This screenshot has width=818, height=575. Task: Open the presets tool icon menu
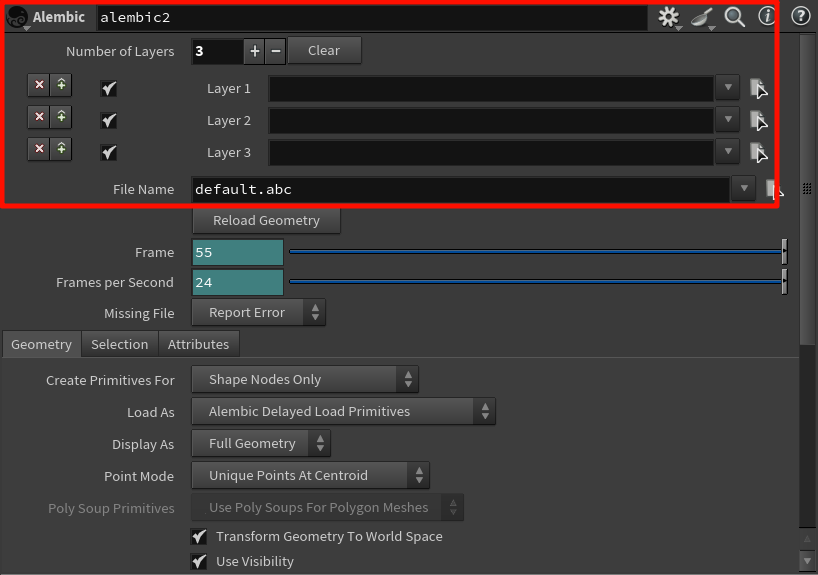702,18
